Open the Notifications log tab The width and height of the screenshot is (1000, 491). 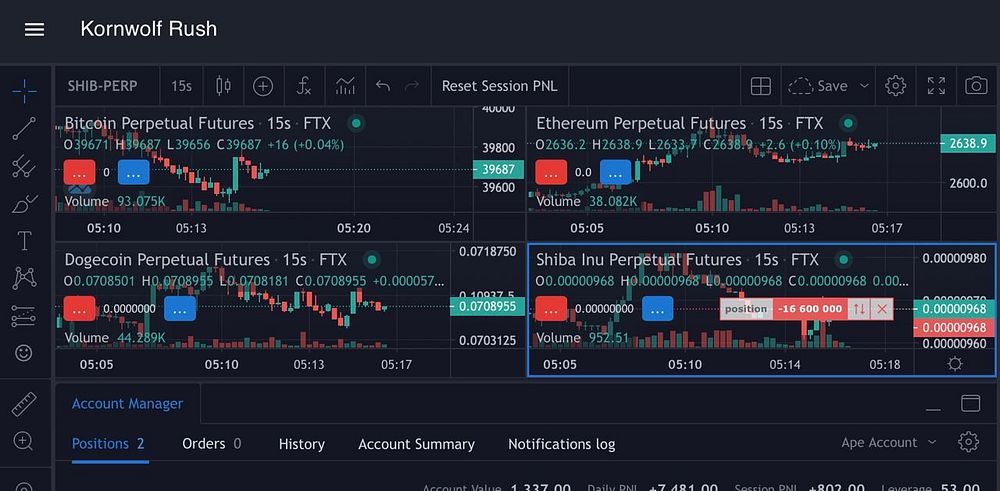561,444
